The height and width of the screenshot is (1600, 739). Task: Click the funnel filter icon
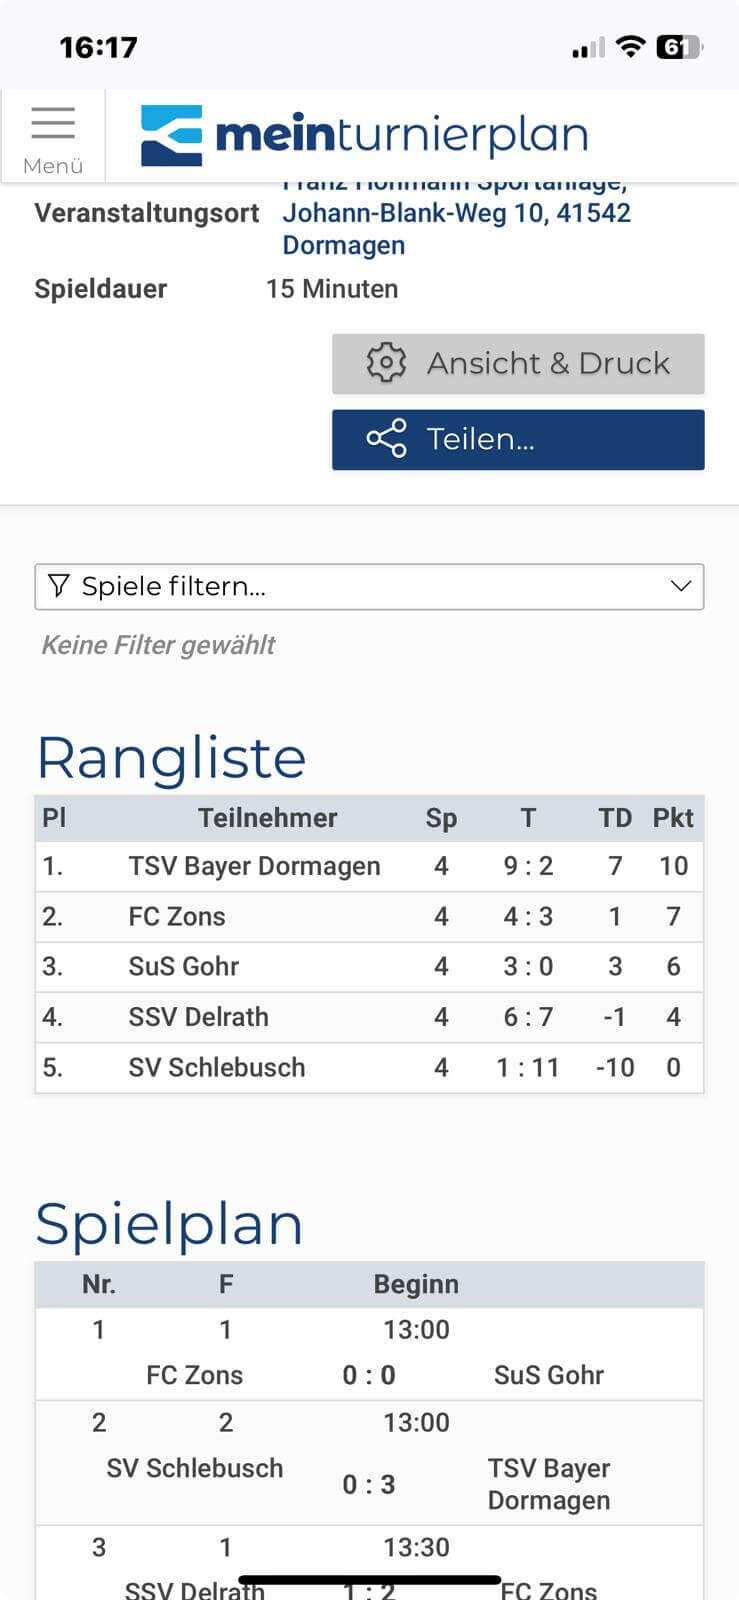(x=59, y=586)
